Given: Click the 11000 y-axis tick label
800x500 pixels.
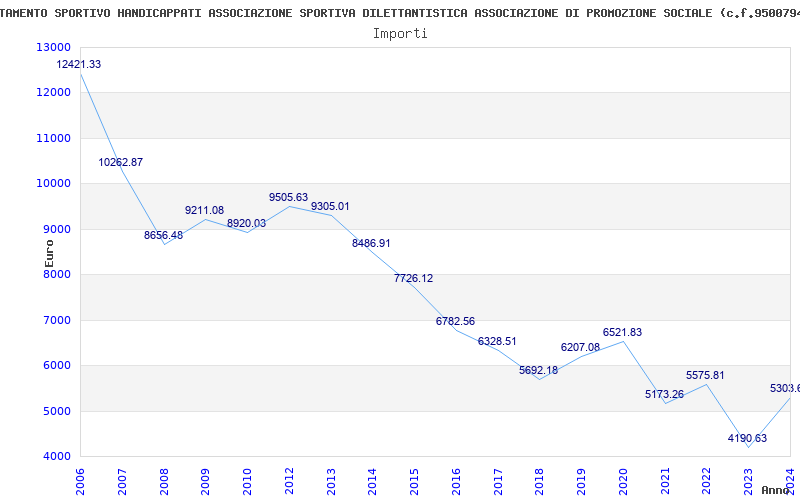Looking at the screenshot, I should 54,138.
